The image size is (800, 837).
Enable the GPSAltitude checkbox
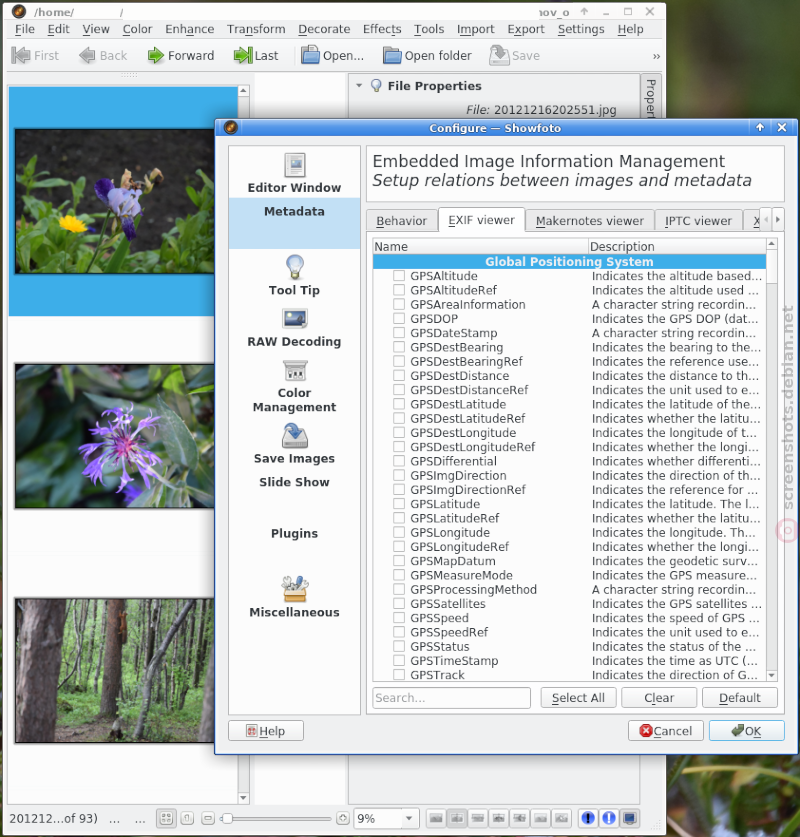399,276
